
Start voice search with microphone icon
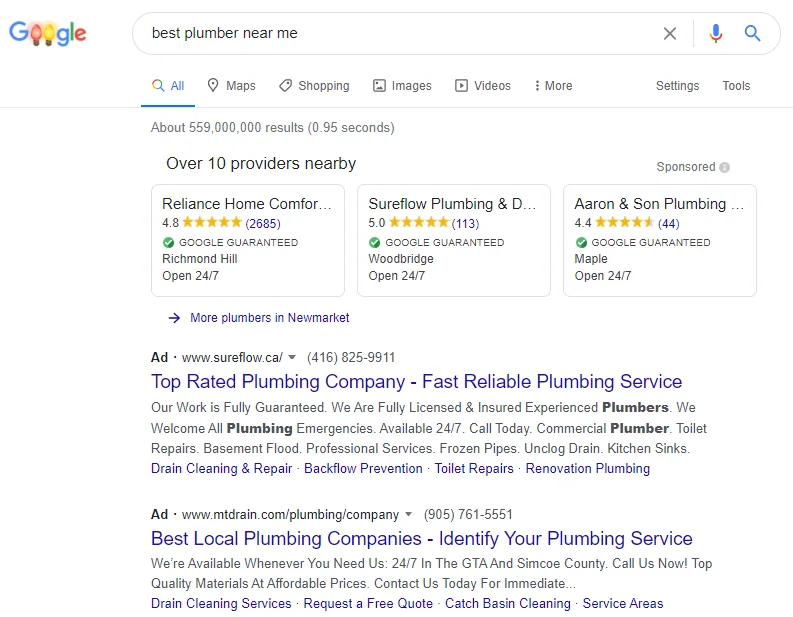[x=715, y=34]
